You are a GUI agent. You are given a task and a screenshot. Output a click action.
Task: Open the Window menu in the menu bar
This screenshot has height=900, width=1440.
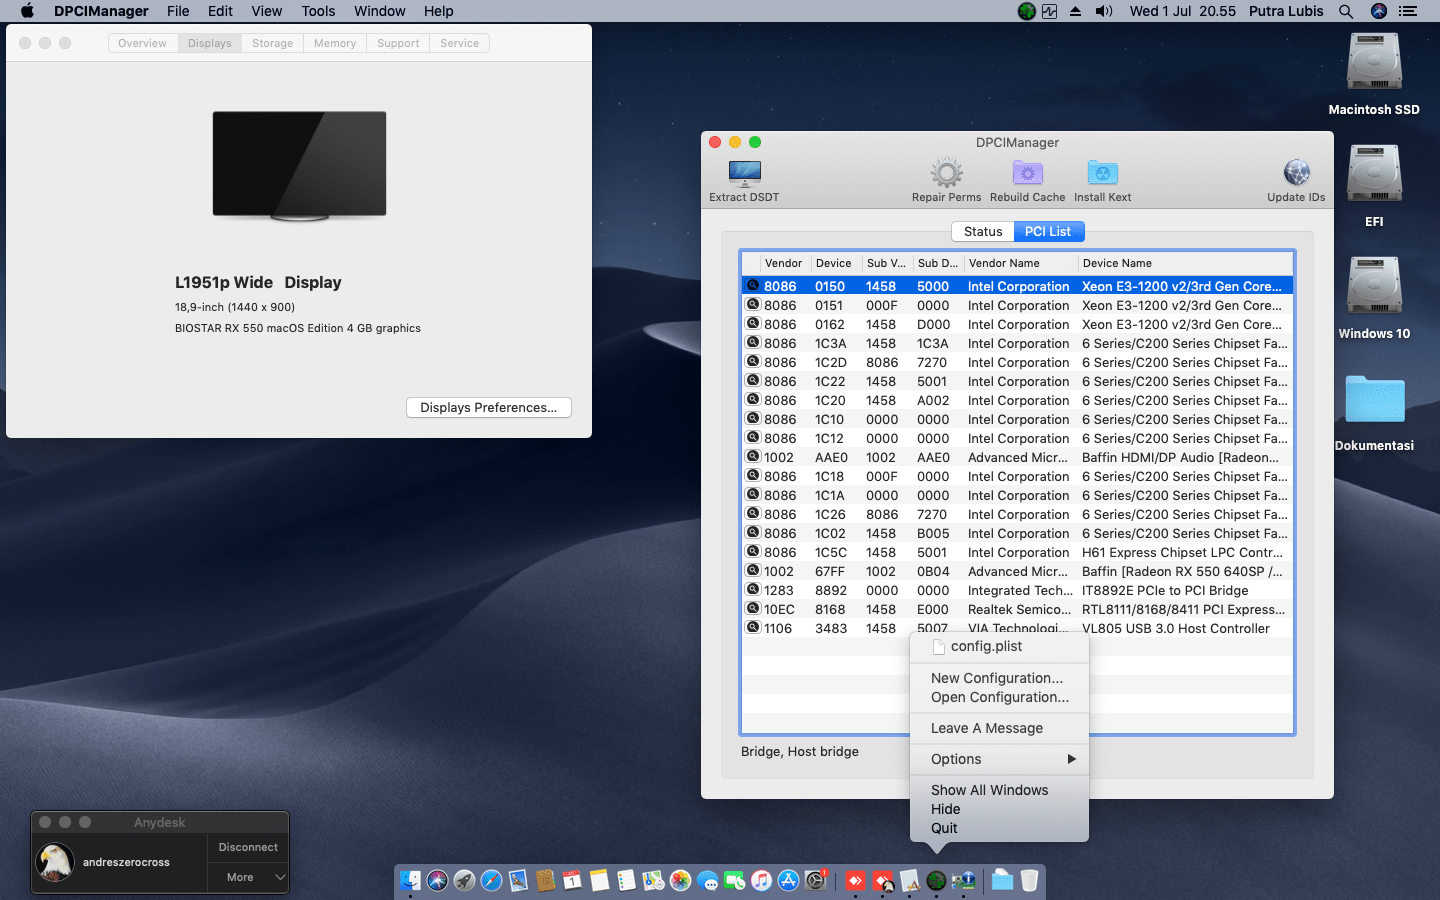pos(379,11)
